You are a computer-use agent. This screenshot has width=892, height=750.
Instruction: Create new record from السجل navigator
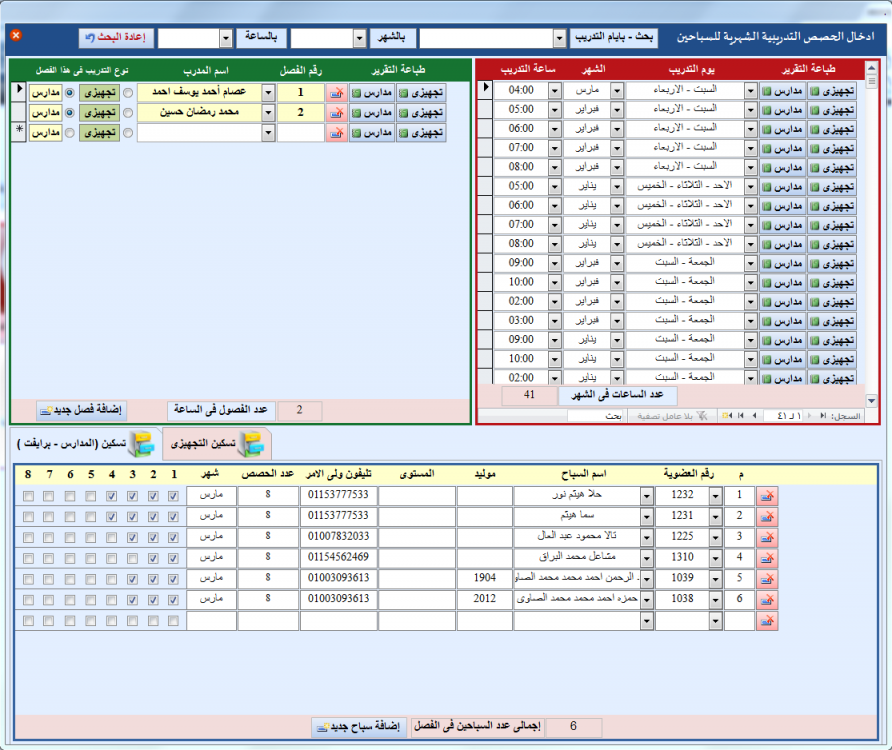tap(727, 416)
